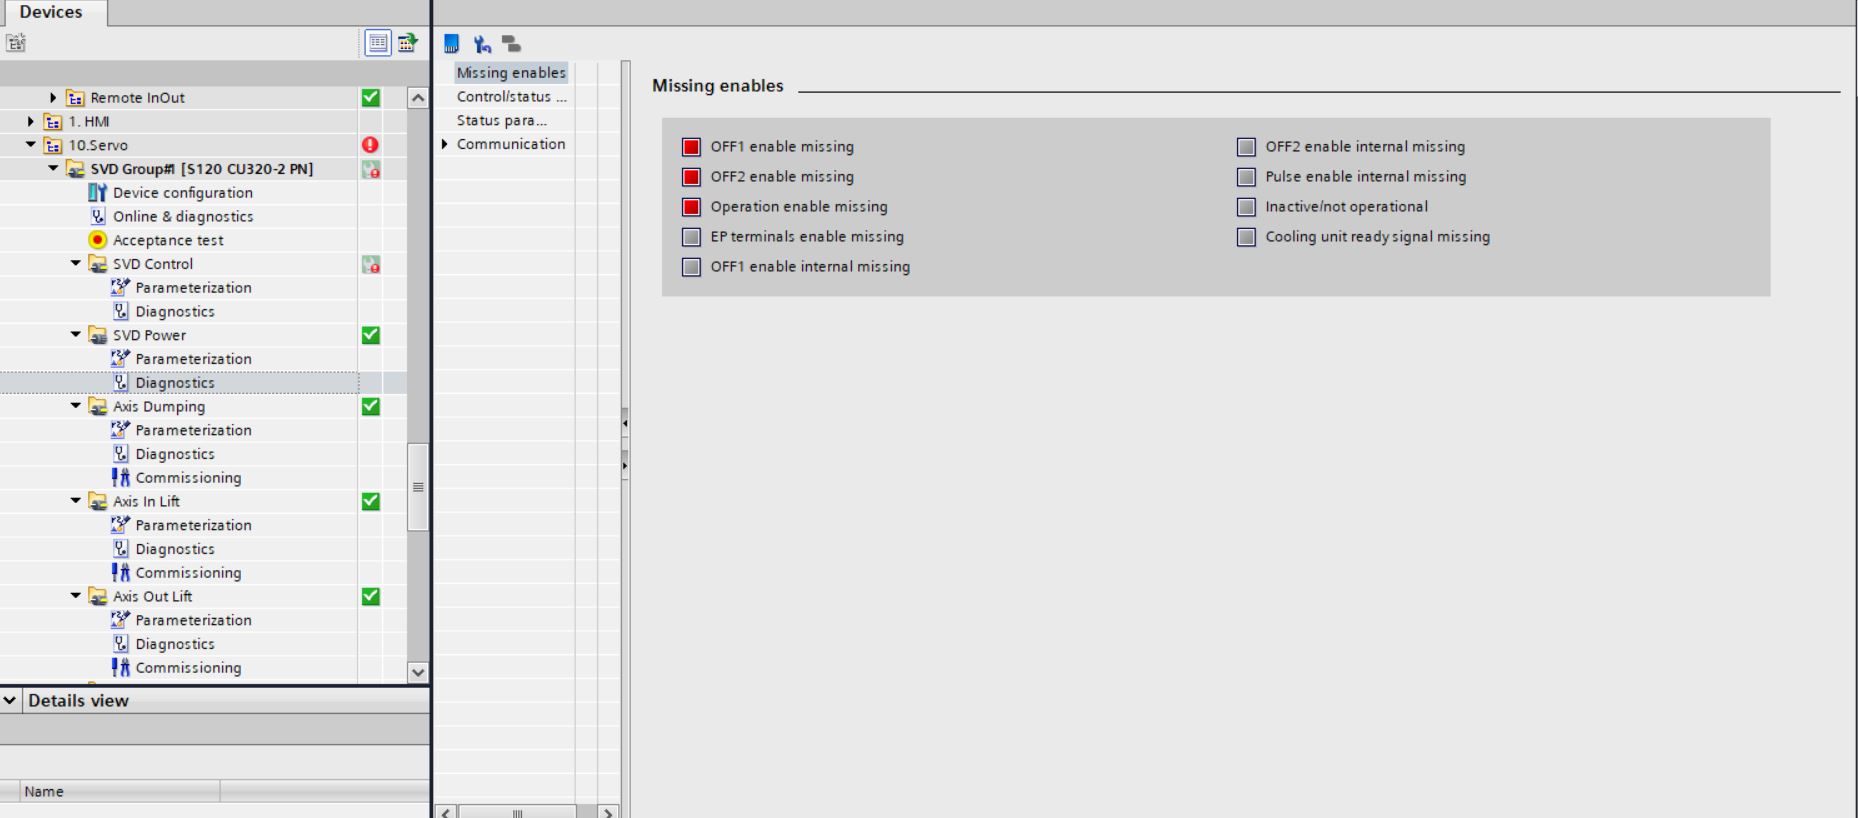1858x818 pixels.
Task: Click the Diagnostics icon under Axis In Lift
Action: (x=120, y=549)
